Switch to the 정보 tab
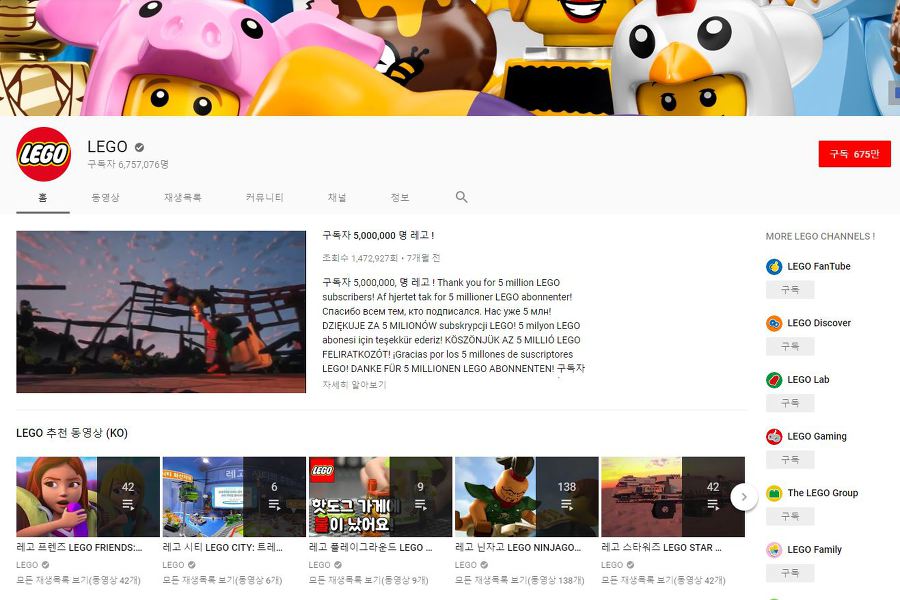 tap(399, 198)
